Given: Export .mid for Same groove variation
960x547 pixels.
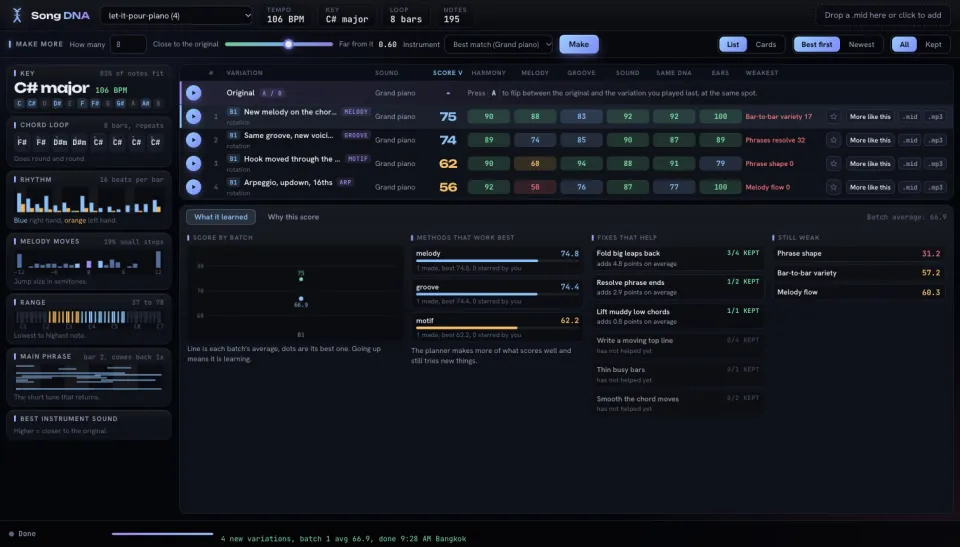Looking at the screenshot, I should pos(910,140).
